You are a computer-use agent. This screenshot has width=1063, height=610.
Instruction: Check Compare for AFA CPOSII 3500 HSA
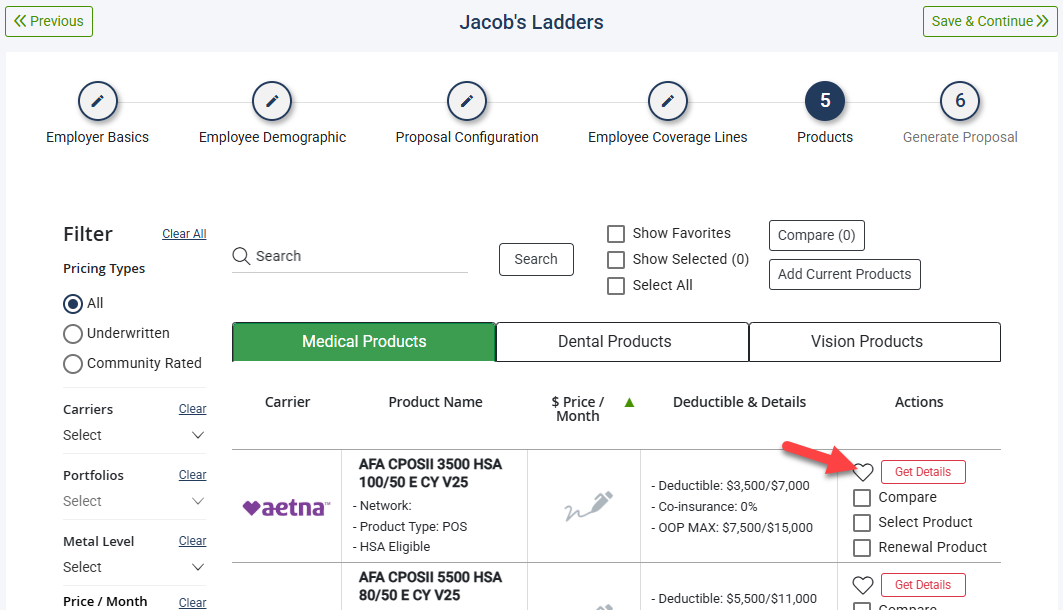[x=862, y=497]
